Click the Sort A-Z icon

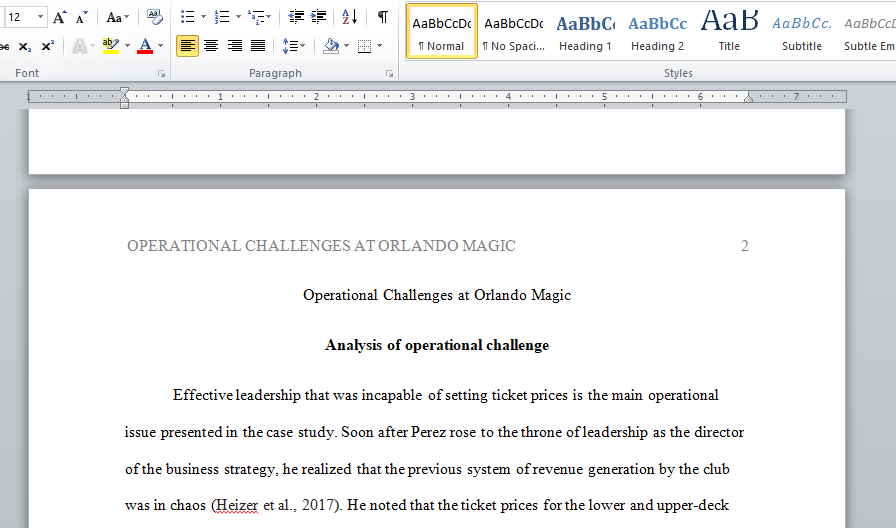click(349, 17)
